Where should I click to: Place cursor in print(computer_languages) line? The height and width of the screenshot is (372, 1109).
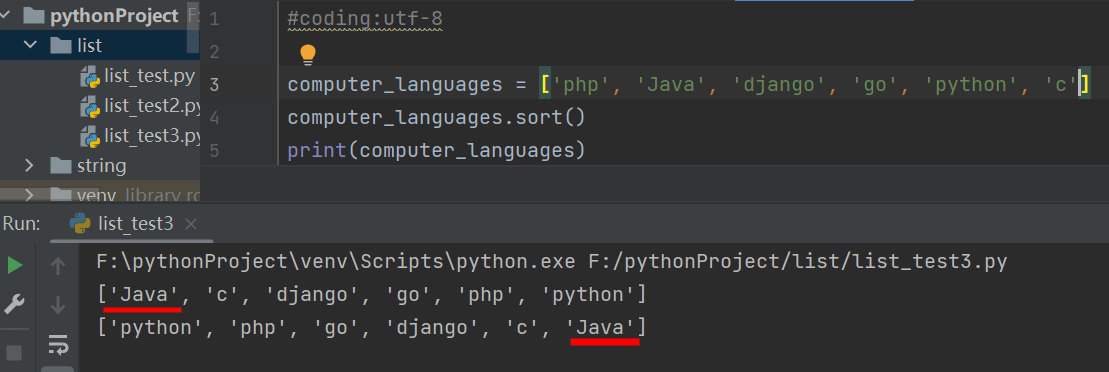(x=436, y=150)
